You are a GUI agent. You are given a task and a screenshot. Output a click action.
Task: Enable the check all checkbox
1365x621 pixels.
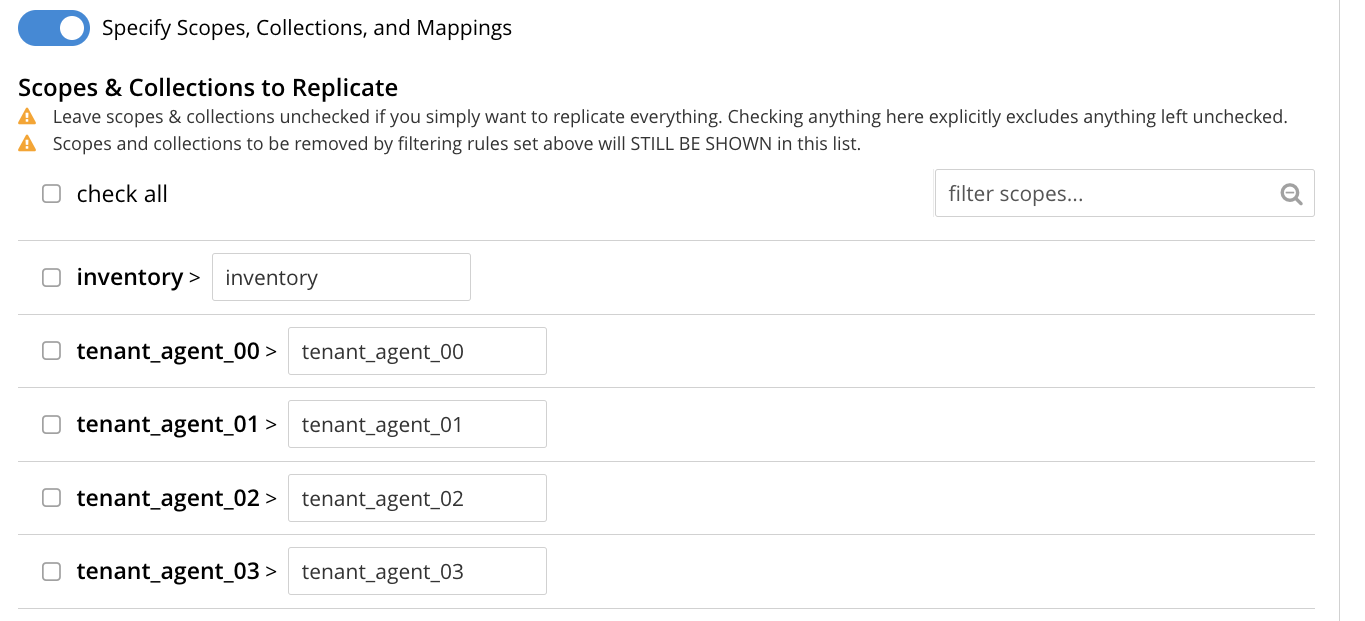[51, 193]
